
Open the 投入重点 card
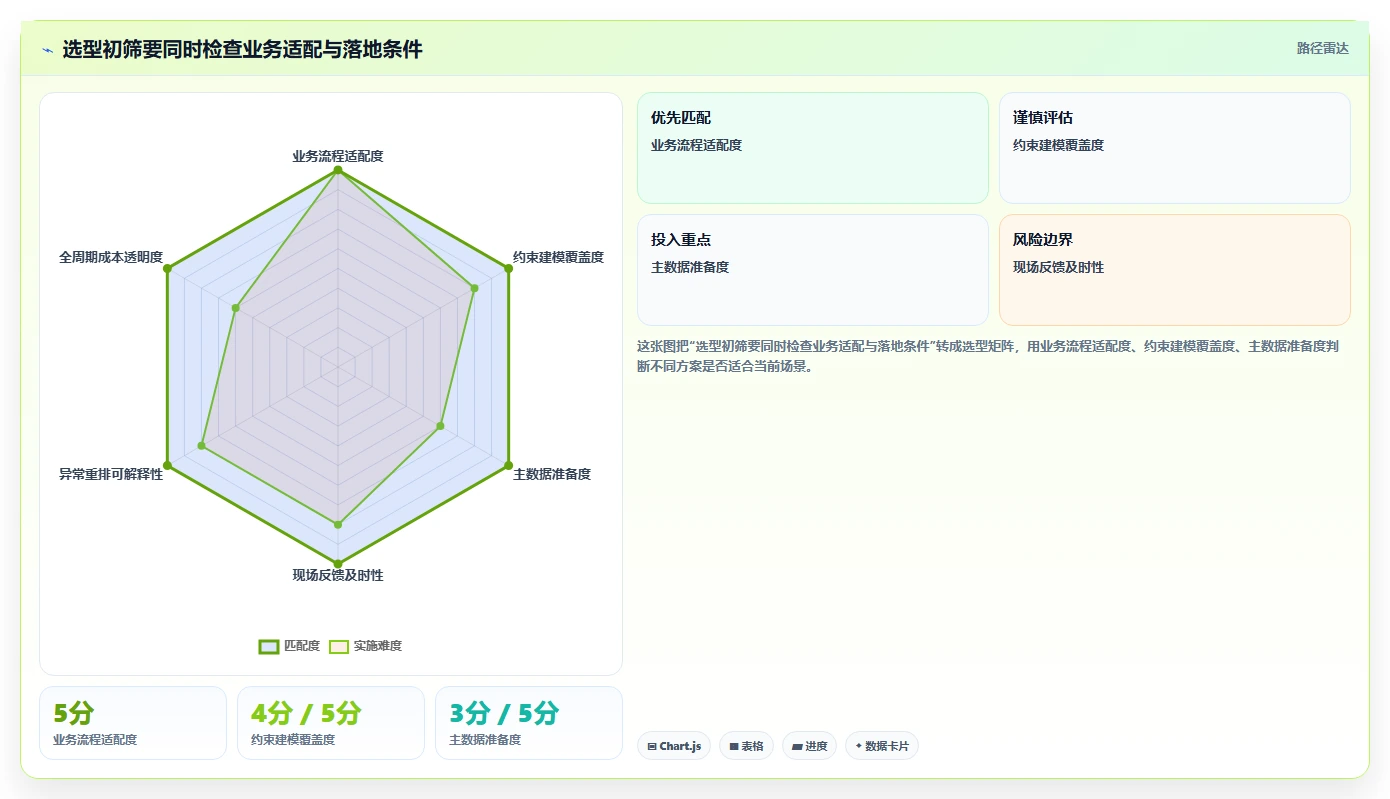813,270
